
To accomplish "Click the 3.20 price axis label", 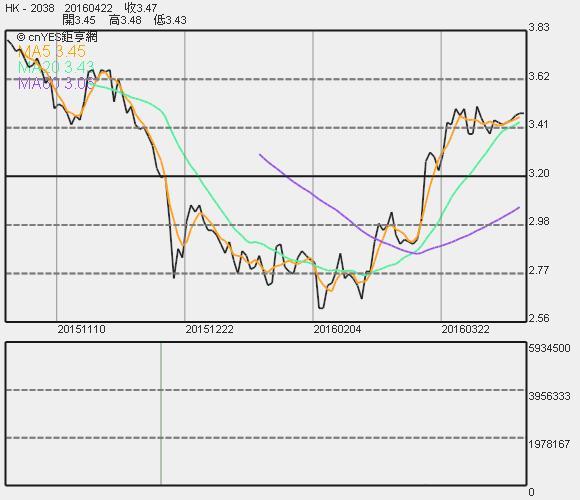I will point(539,173).
